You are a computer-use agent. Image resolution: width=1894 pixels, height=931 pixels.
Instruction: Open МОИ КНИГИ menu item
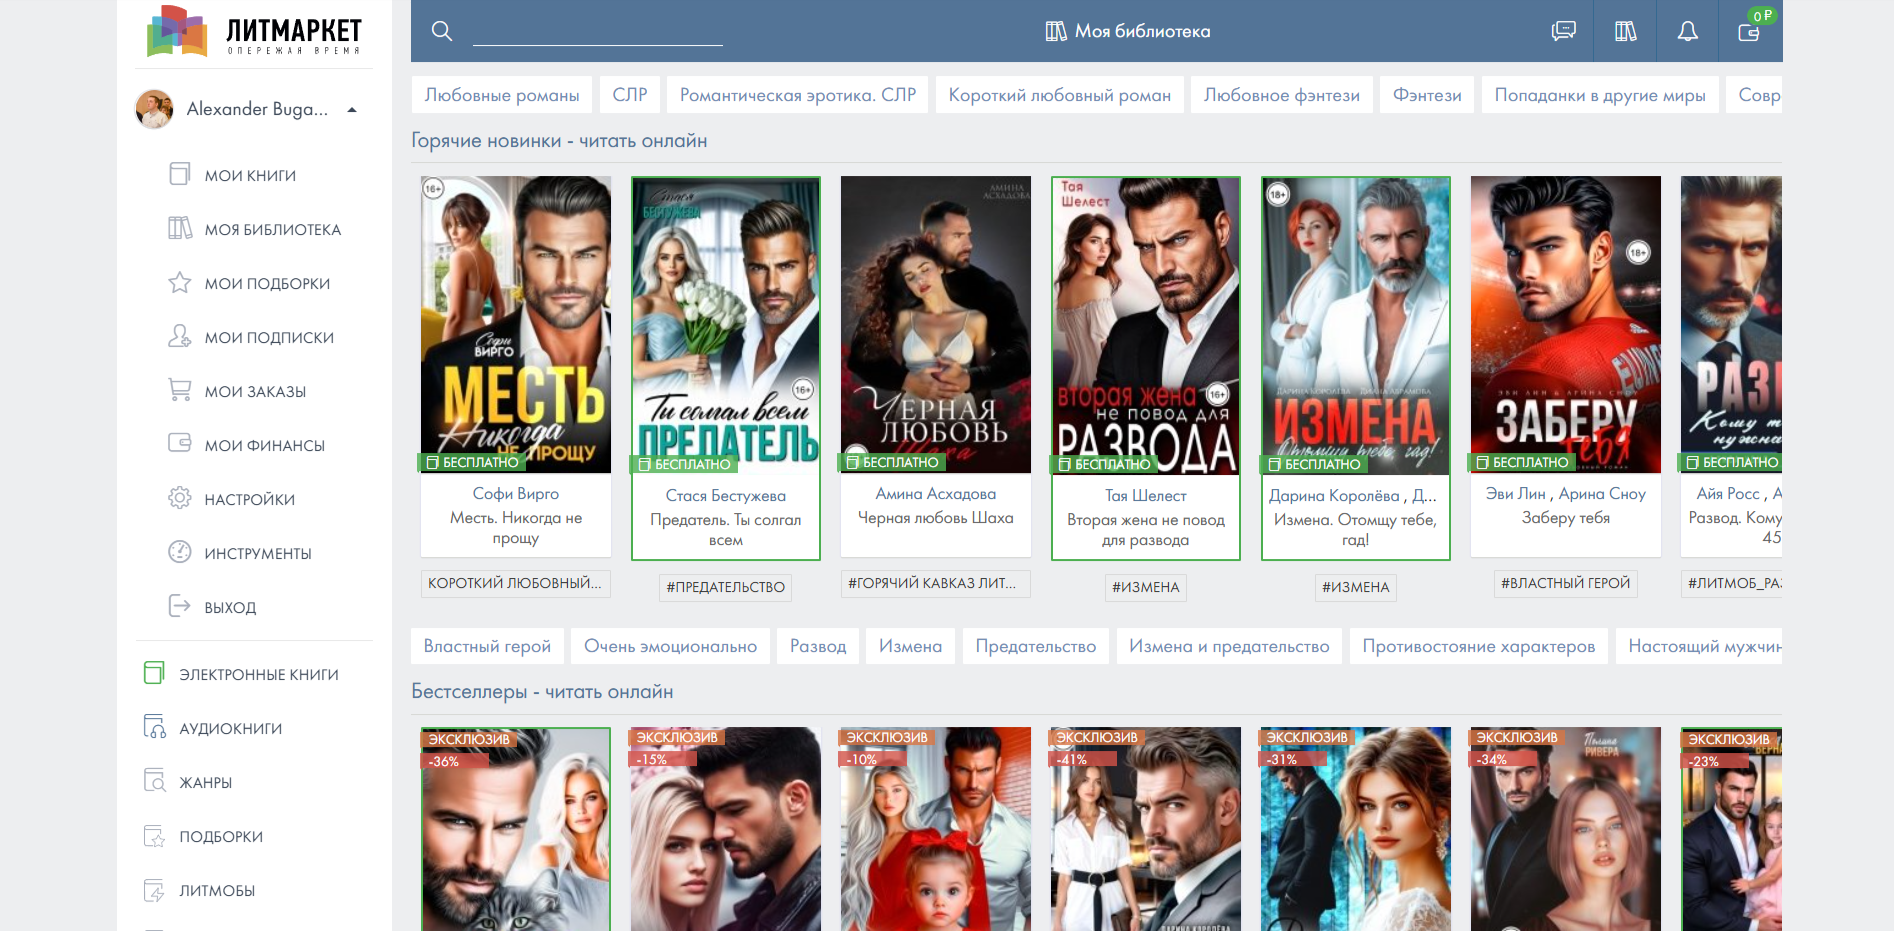point(250,175)
